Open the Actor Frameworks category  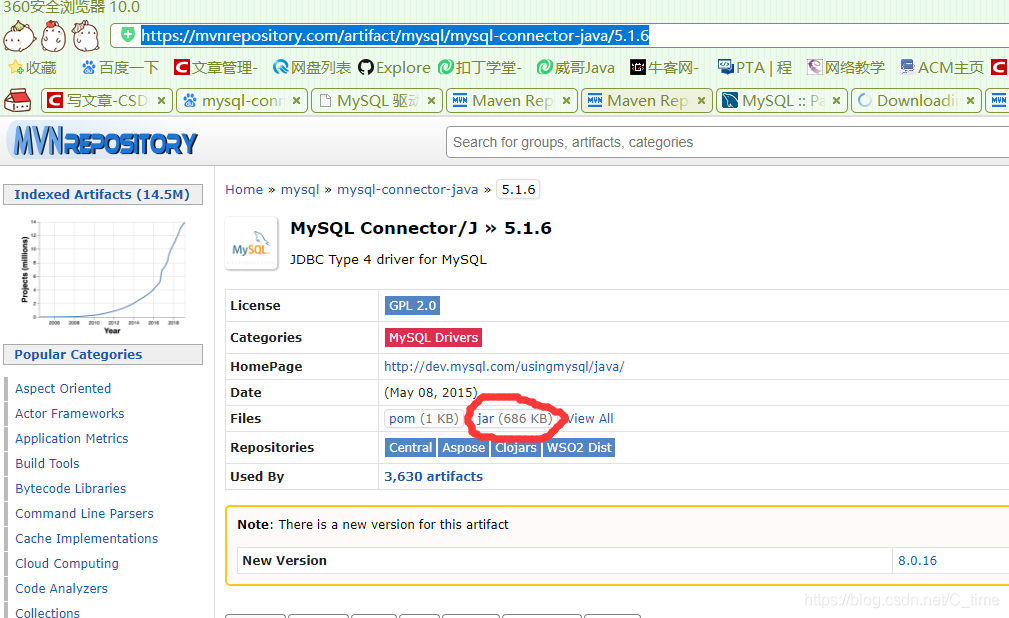pyautogui.click(x=69, y=413)
